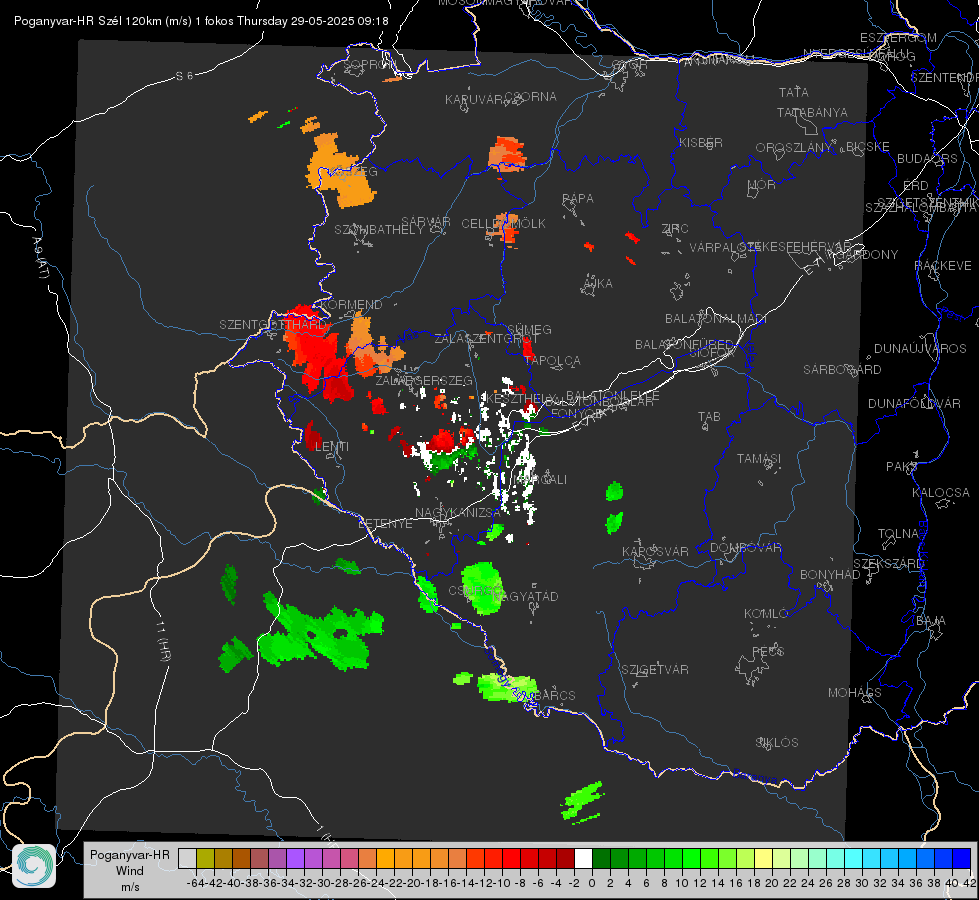This screenshot has height=900, width=979.
Task: Click the KALOCSA city label
Action: [x=941, y=493]
